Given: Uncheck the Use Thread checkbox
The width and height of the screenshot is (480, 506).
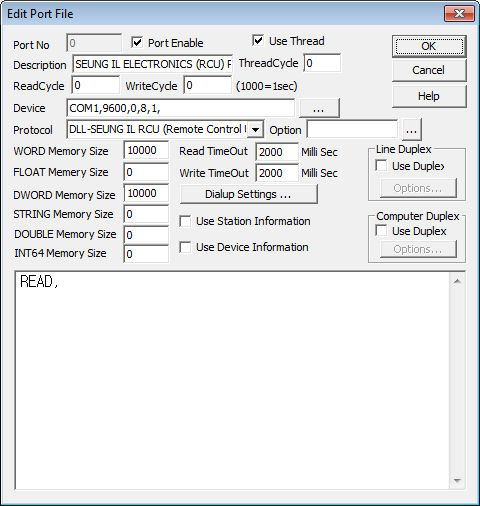Looking at the screenshot, I should tap(258, 41).
